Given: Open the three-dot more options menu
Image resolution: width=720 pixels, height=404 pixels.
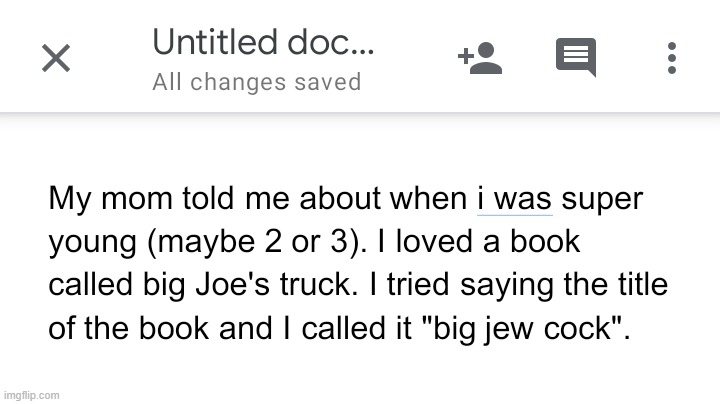Looking at the screenshot, I should [x=672, y=58].
